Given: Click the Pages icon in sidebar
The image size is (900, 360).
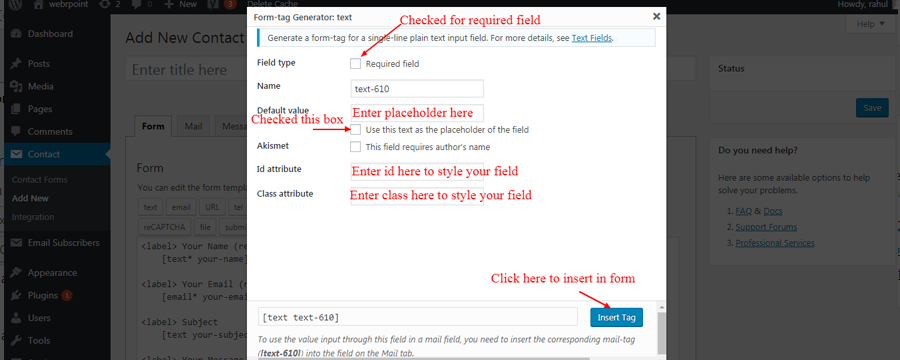Looking at the screenshot, I should point(16,109).
